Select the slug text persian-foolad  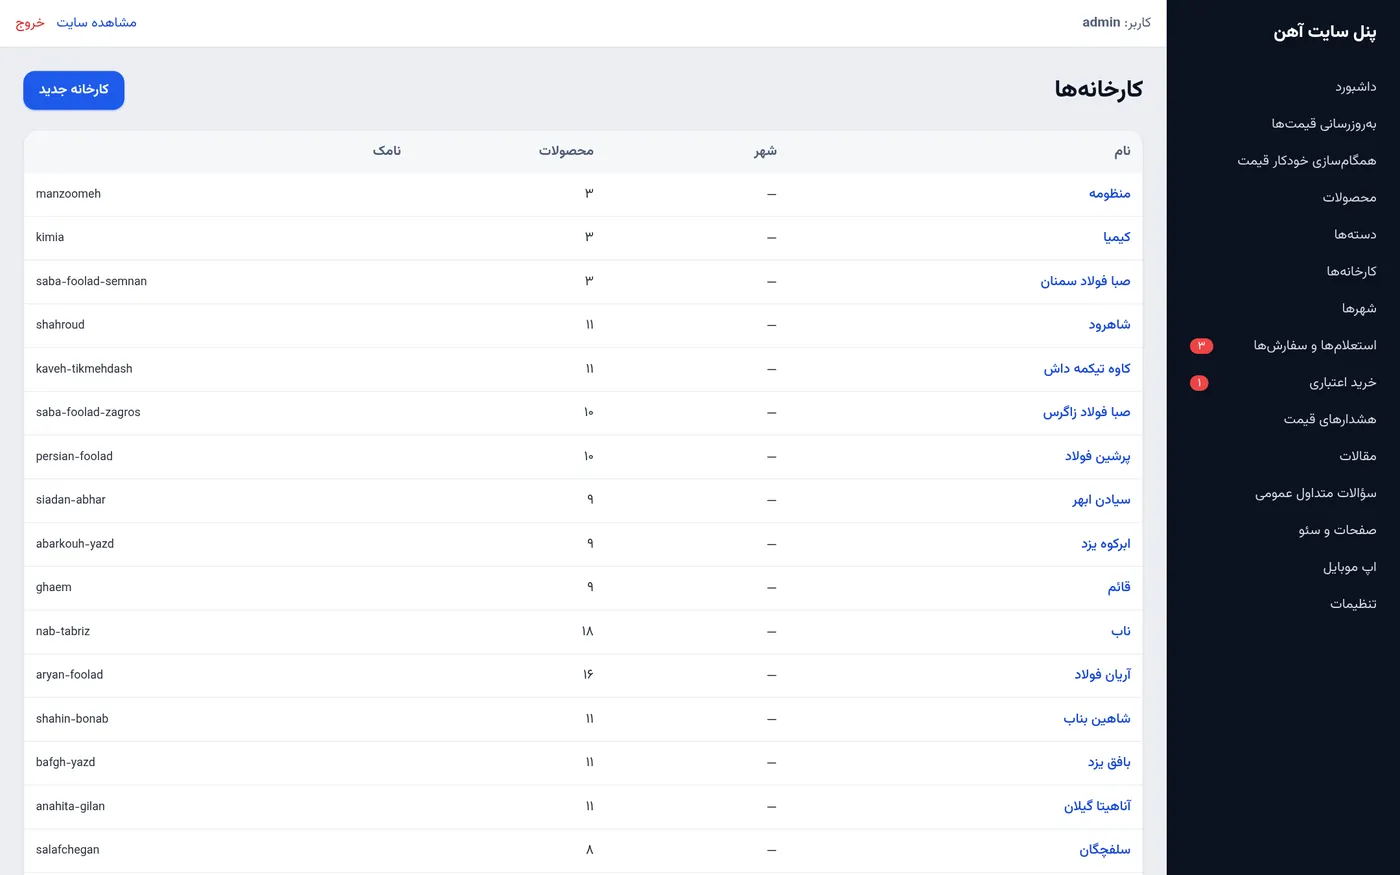(74, 457)
